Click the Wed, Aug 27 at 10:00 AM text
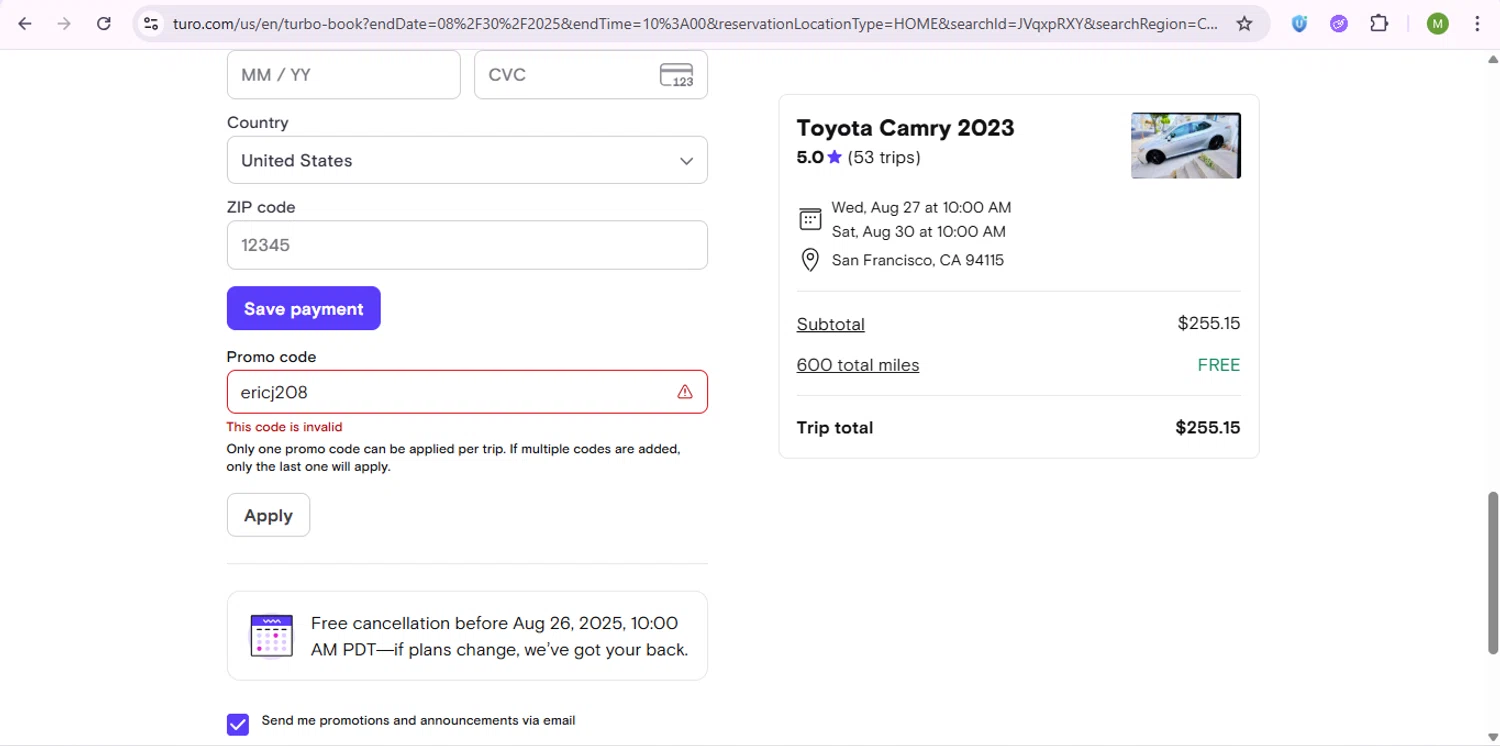The image size is (1500, 746). [921, 208]
